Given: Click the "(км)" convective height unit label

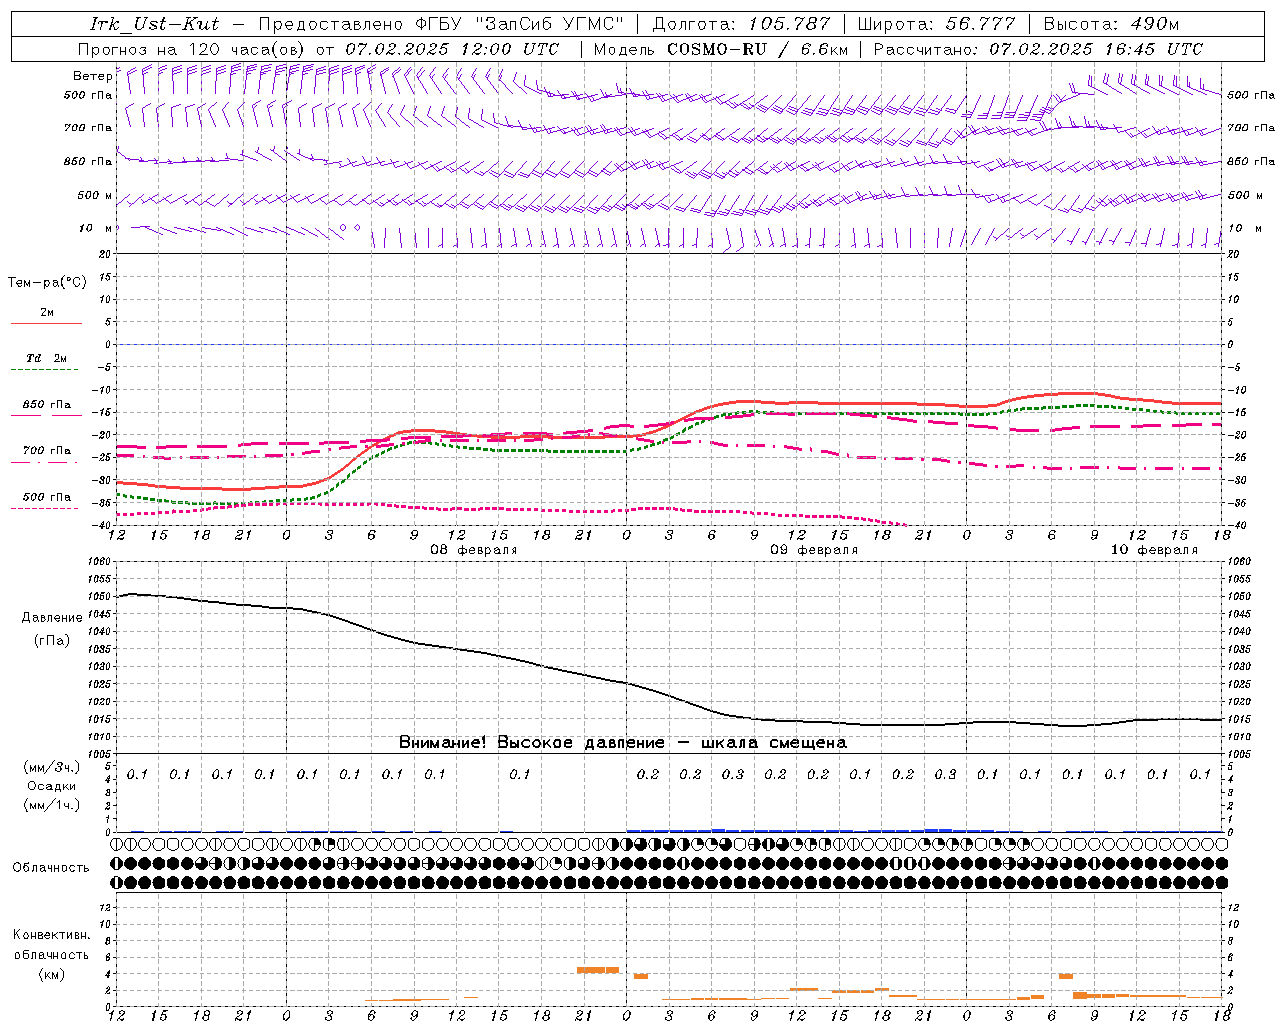Looking at the screenshot, I should [52, 974].
